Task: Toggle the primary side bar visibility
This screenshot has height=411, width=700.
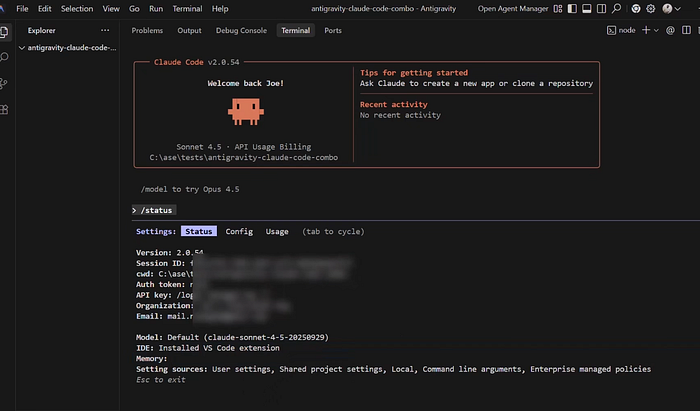Action: [572, 8]
